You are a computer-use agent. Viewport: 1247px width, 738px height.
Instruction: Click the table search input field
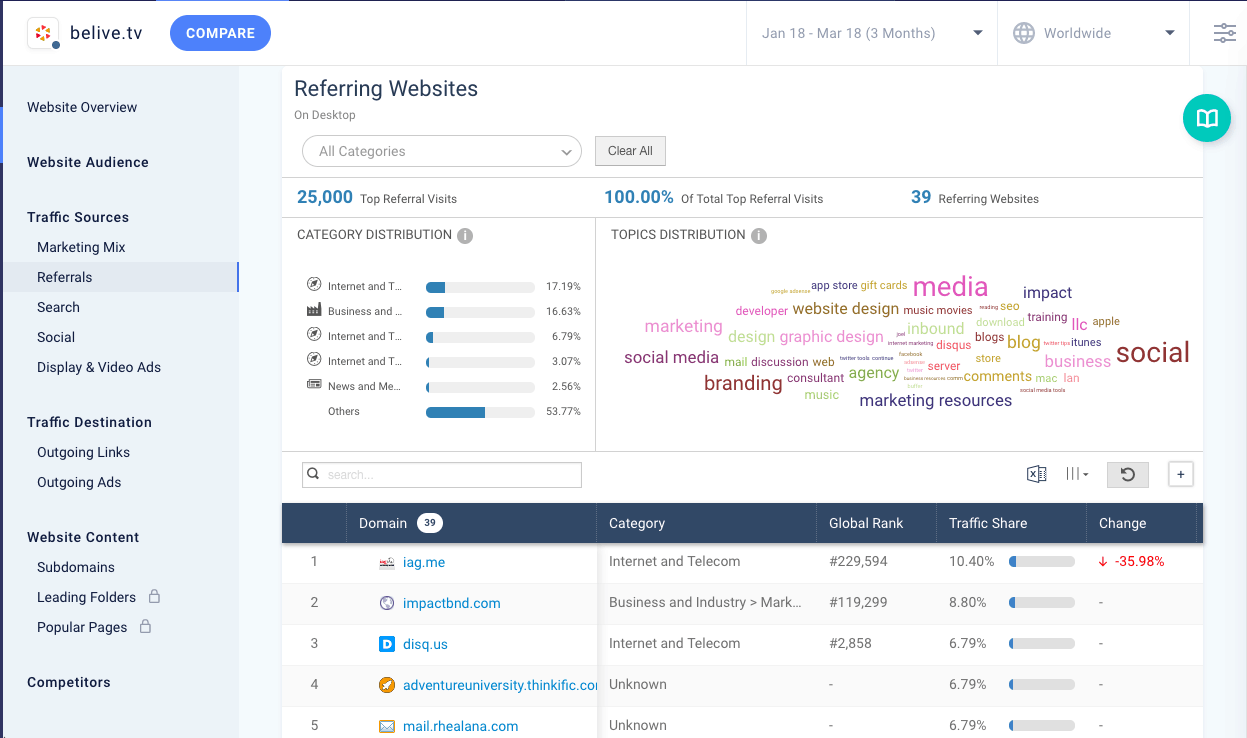click(x=442, y=475)
